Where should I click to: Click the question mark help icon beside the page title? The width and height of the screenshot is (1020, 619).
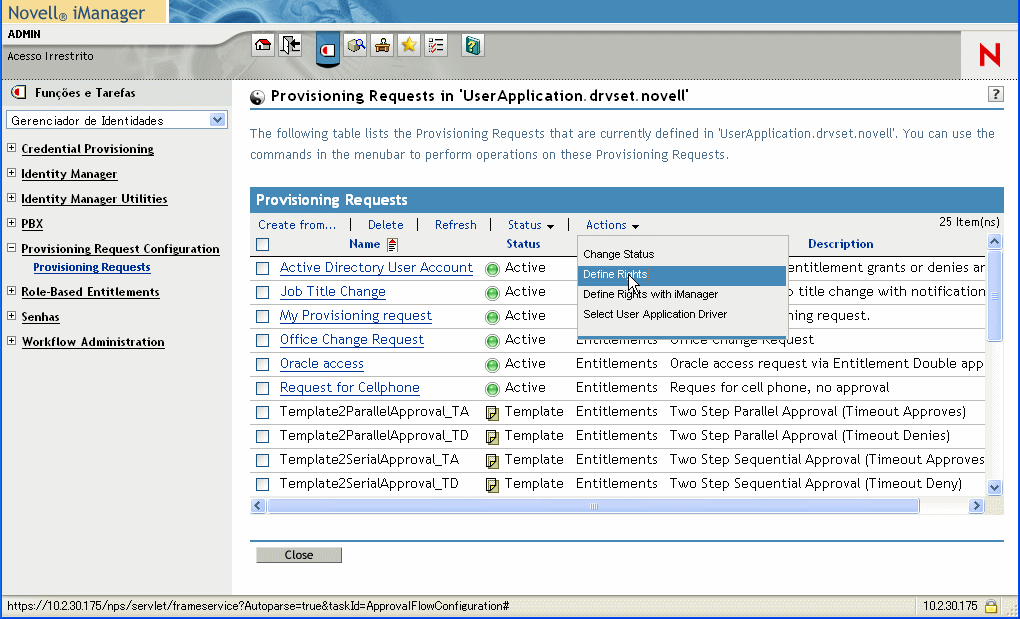coord(995,94)
